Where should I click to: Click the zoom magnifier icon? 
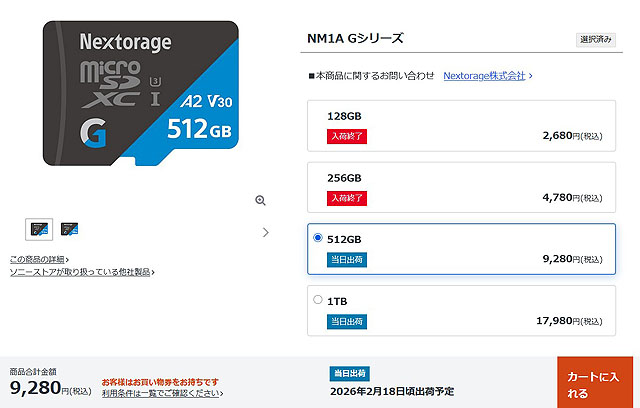click(x=260, y=201)
